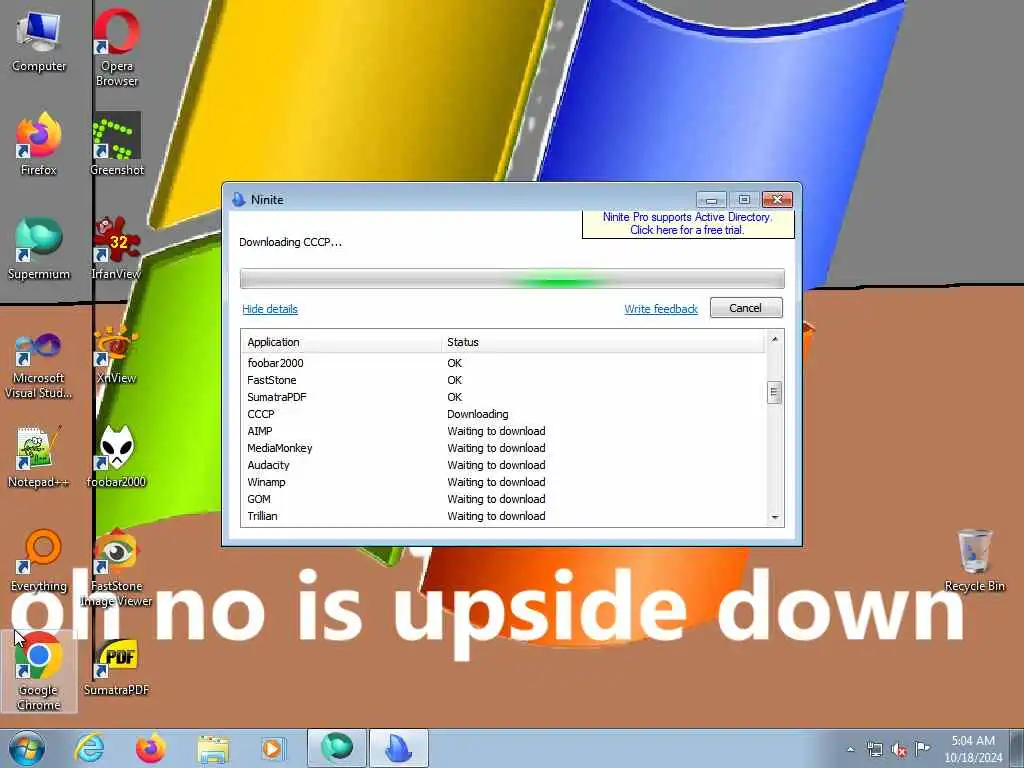Cancel the Ninite installation
This screenshot has height=768, width=1024.
746,308
